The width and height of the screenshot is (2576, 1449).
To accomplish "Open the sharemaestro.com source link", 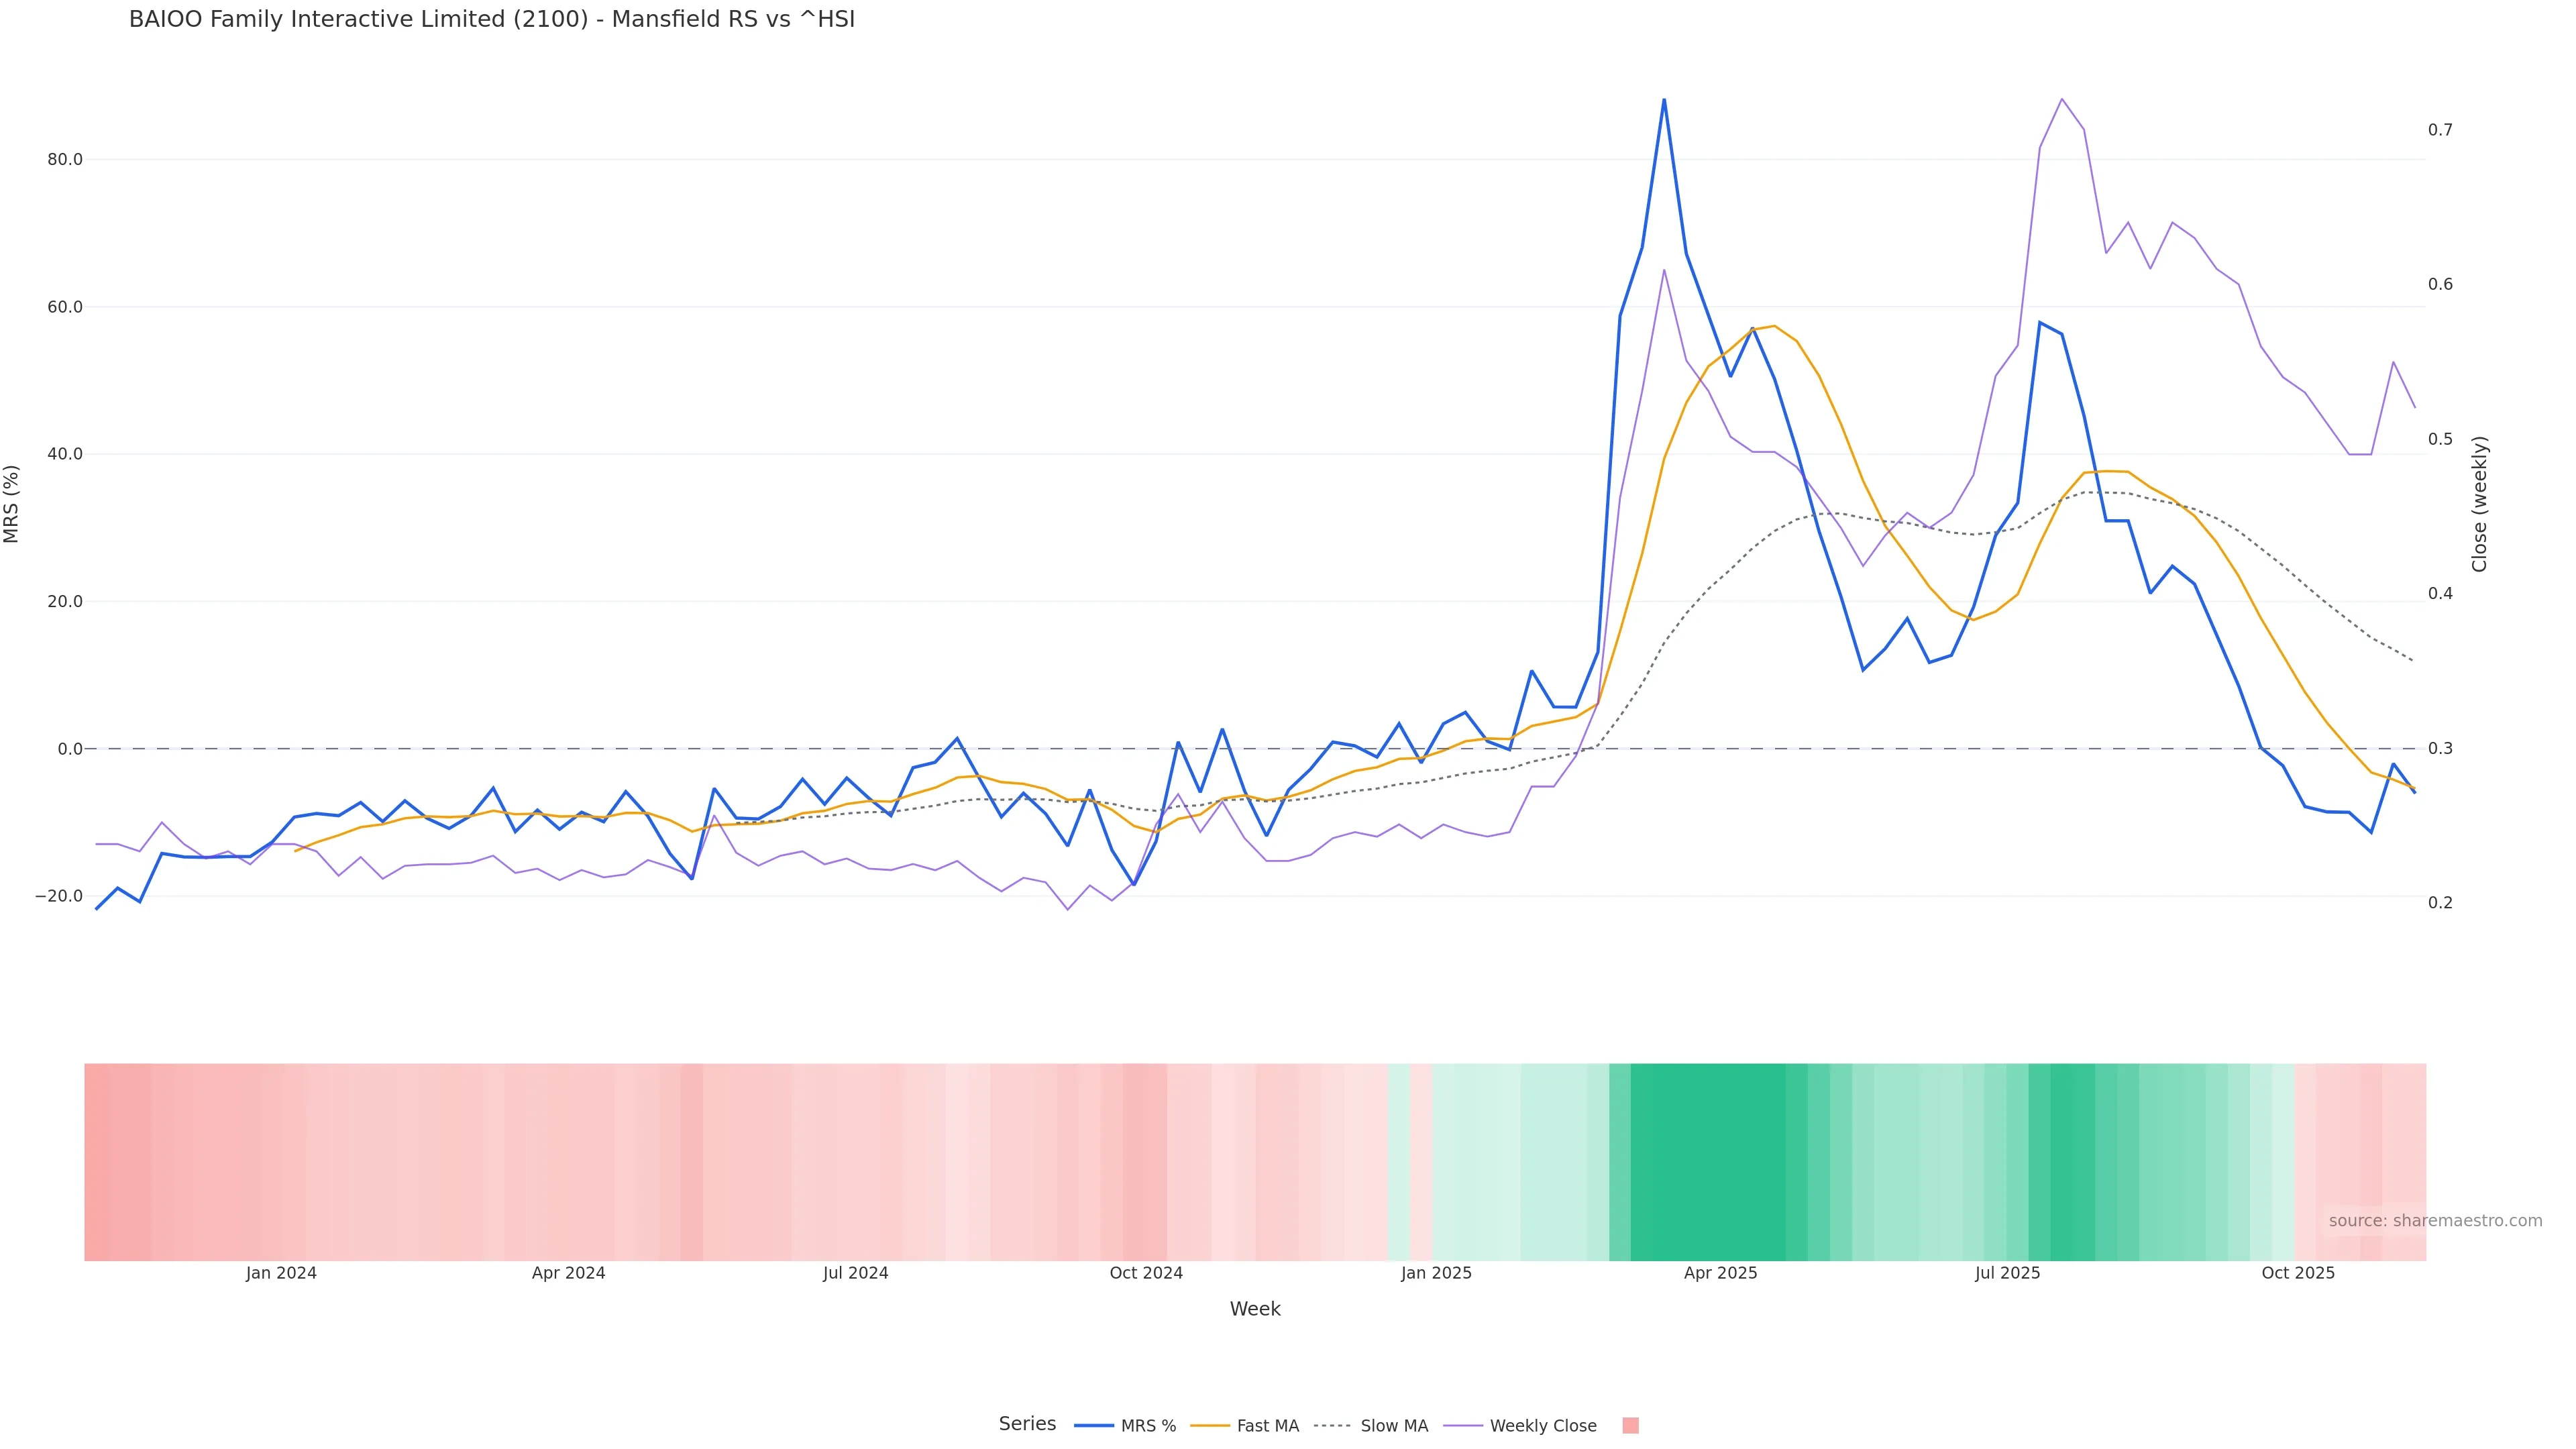I will pyautogui.click(x=2435, y=1221).
